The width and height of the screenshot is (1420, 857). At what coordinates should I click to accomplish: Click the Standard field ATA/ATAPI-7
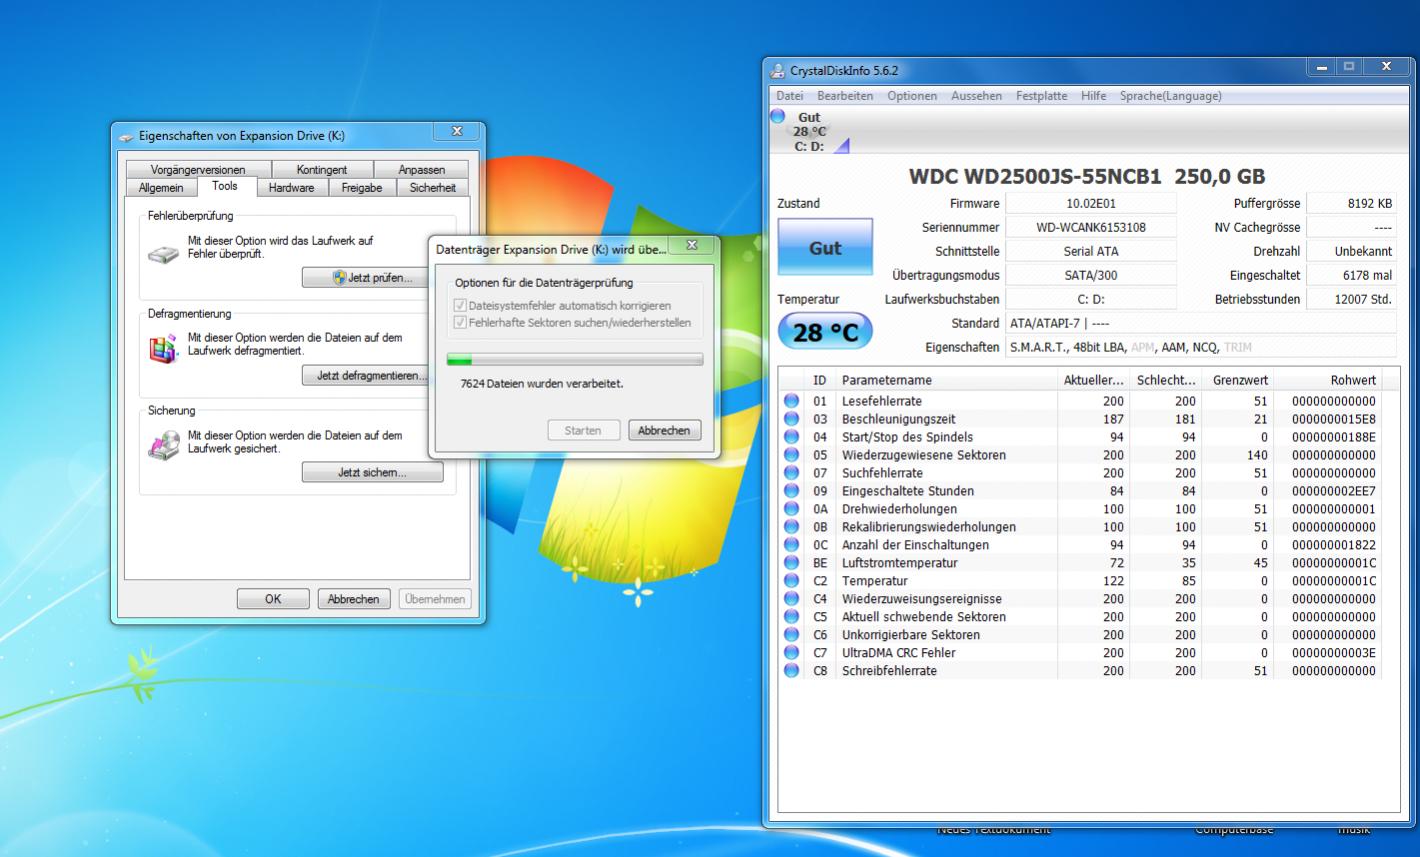1200,323
